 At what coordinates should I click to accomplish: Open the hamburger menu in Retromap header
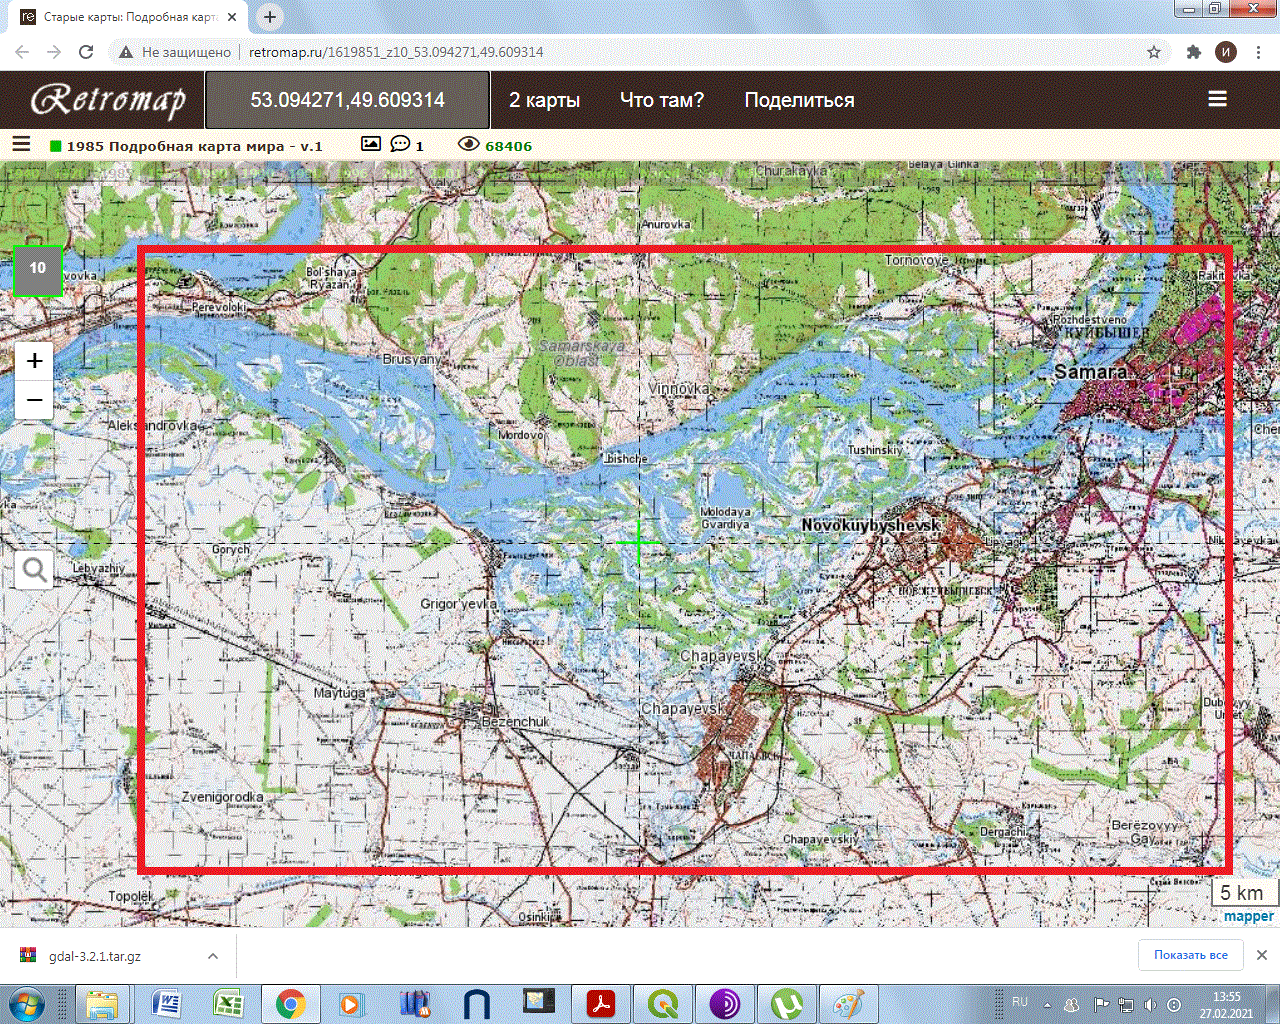click(1217, 99)
